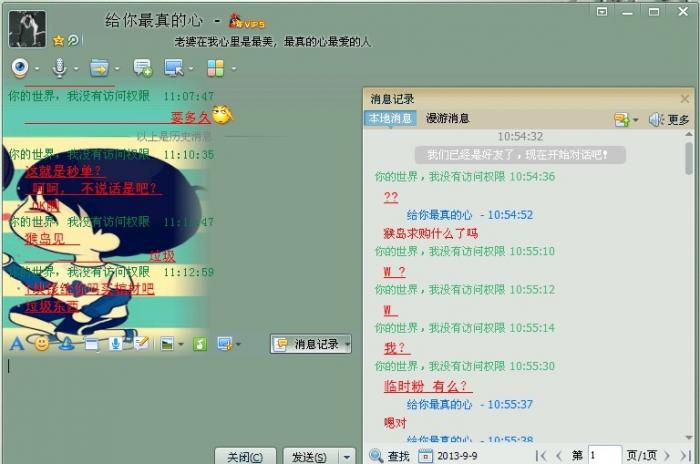Image resolution: width=700 pixels, height=464 pixels.
Task: Start a video call with webcam icon
Action: point(20,68)
